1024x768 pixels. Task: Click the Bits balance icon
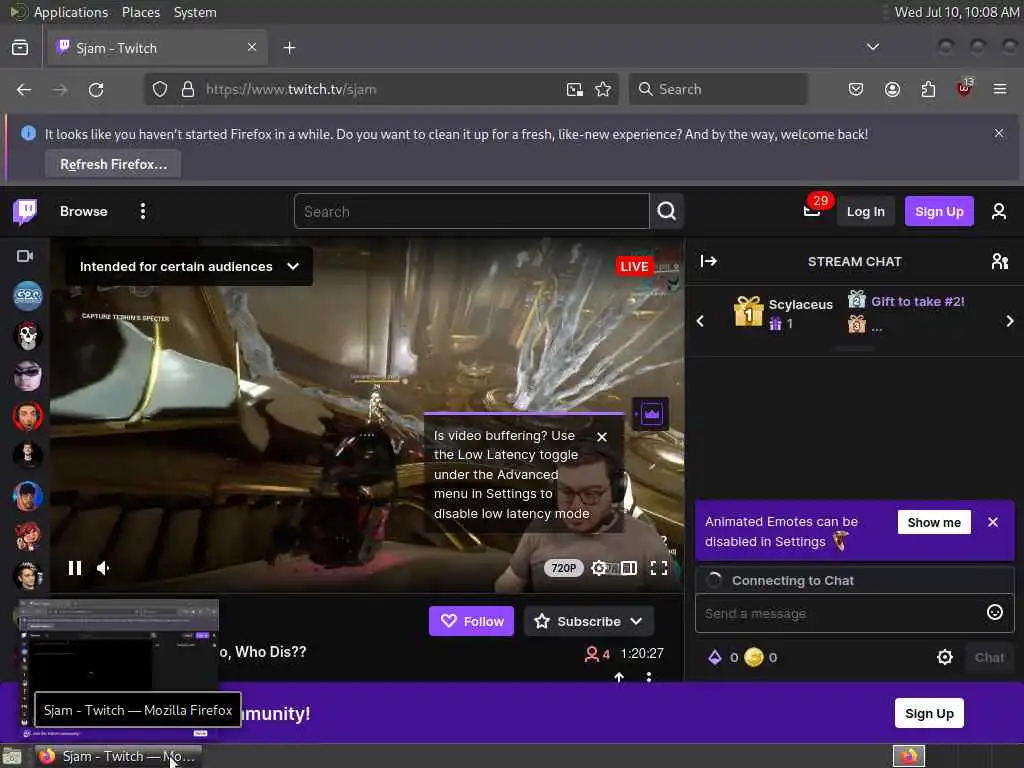[x=715, y=657]
